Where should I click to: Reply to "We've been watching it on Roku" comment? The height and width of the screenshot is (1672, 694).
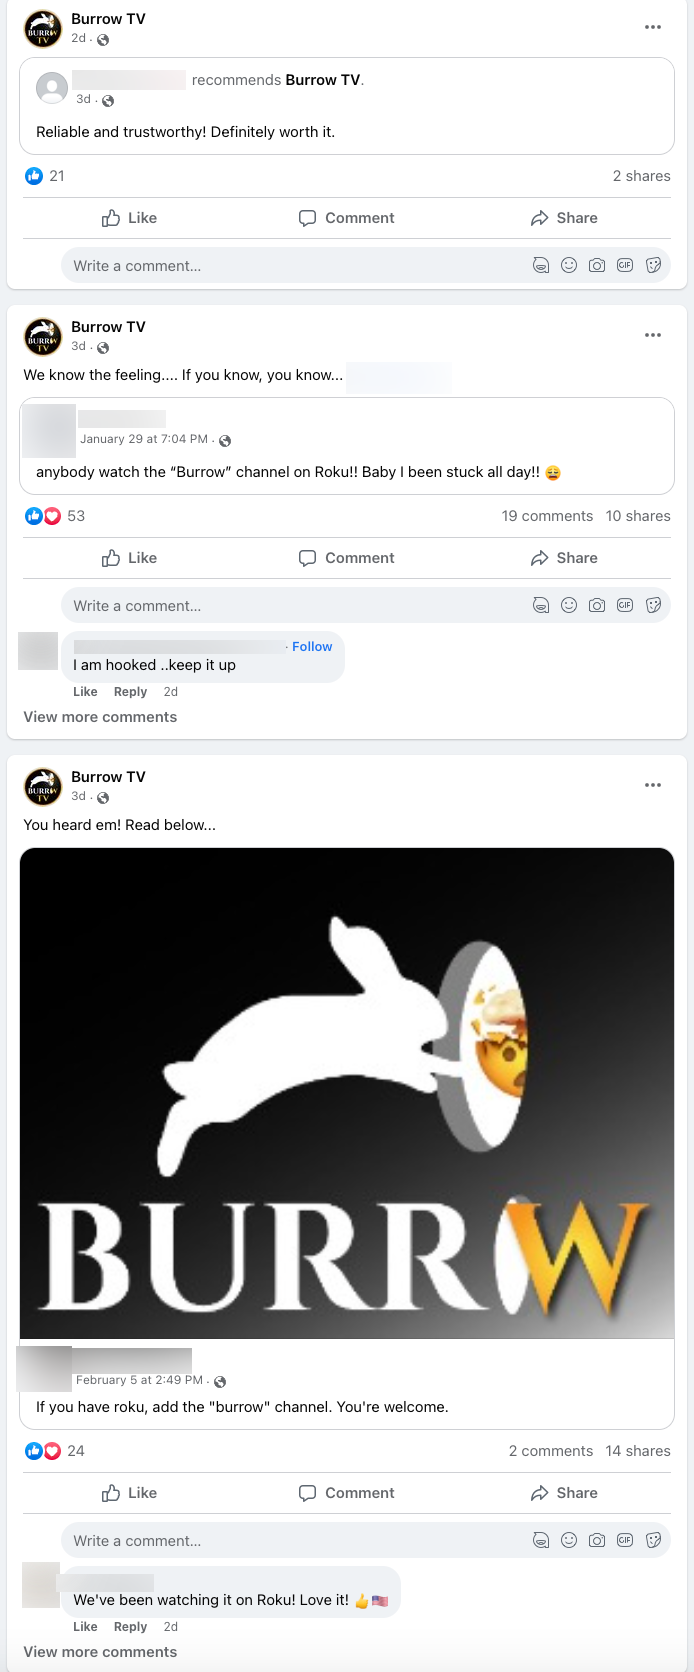coord(130,1627)
